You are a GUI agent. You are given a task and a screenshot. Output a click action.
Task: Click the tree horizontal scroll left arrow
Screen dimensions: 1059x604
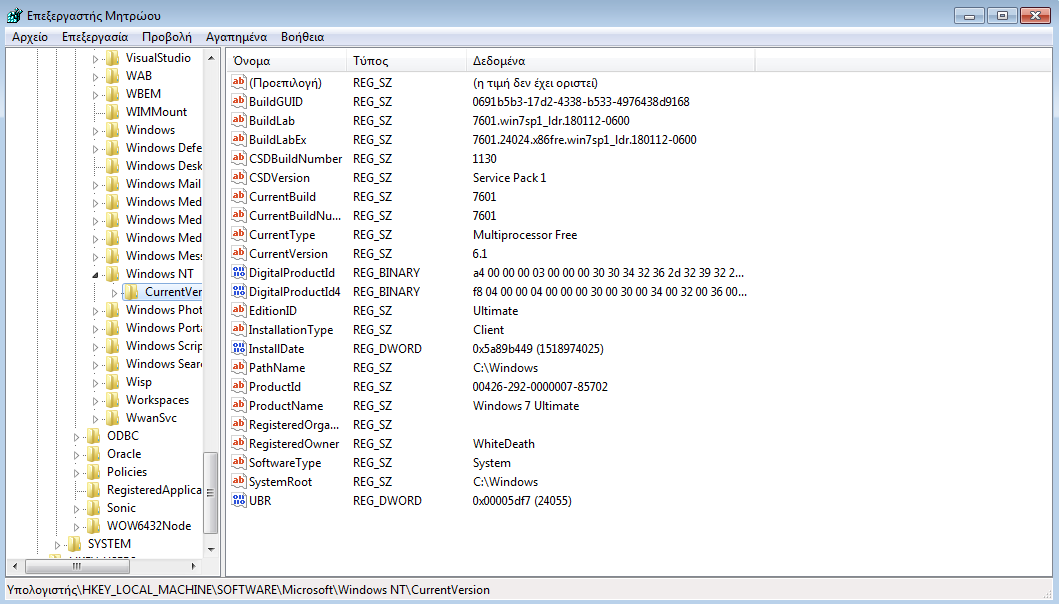tap(15, 565)
